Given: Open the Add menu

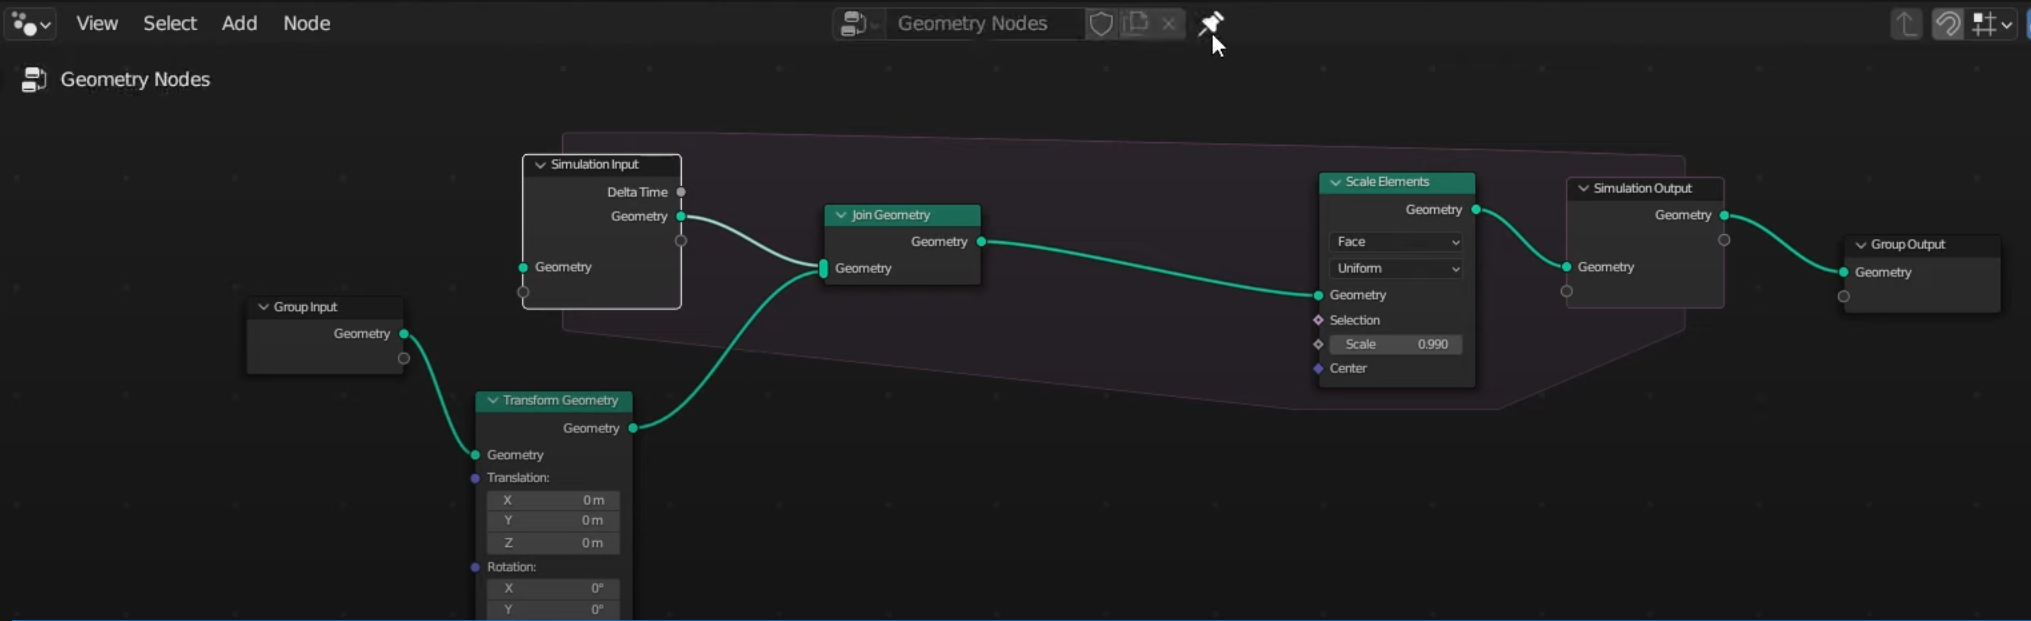Looking at the screenshot, I should [x=239, y=23].
